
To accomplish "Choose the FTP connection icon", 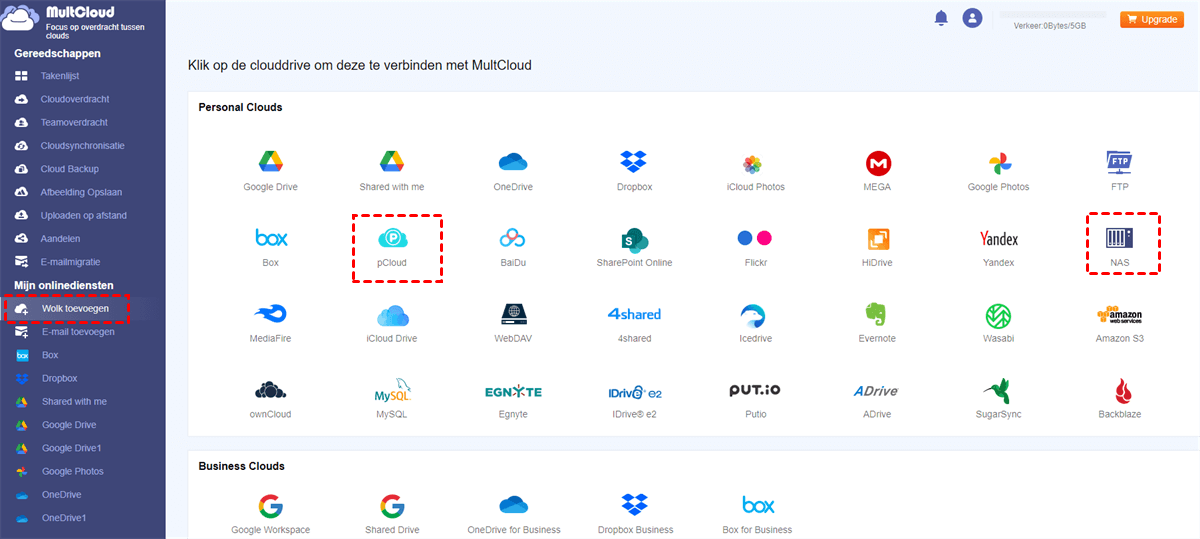I will tap(1119, 162).
